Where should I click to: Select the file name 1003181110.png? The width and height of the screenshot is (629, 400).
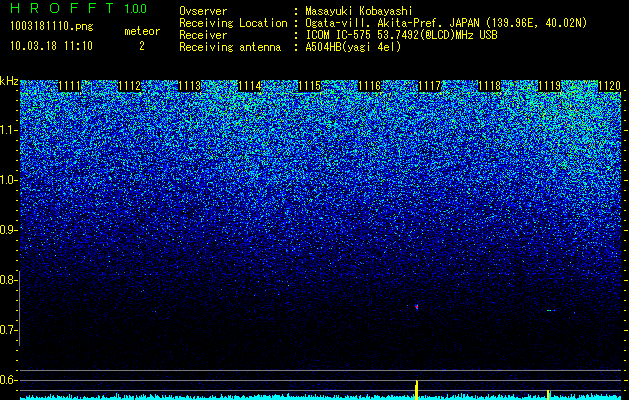(x=52, y=26)
